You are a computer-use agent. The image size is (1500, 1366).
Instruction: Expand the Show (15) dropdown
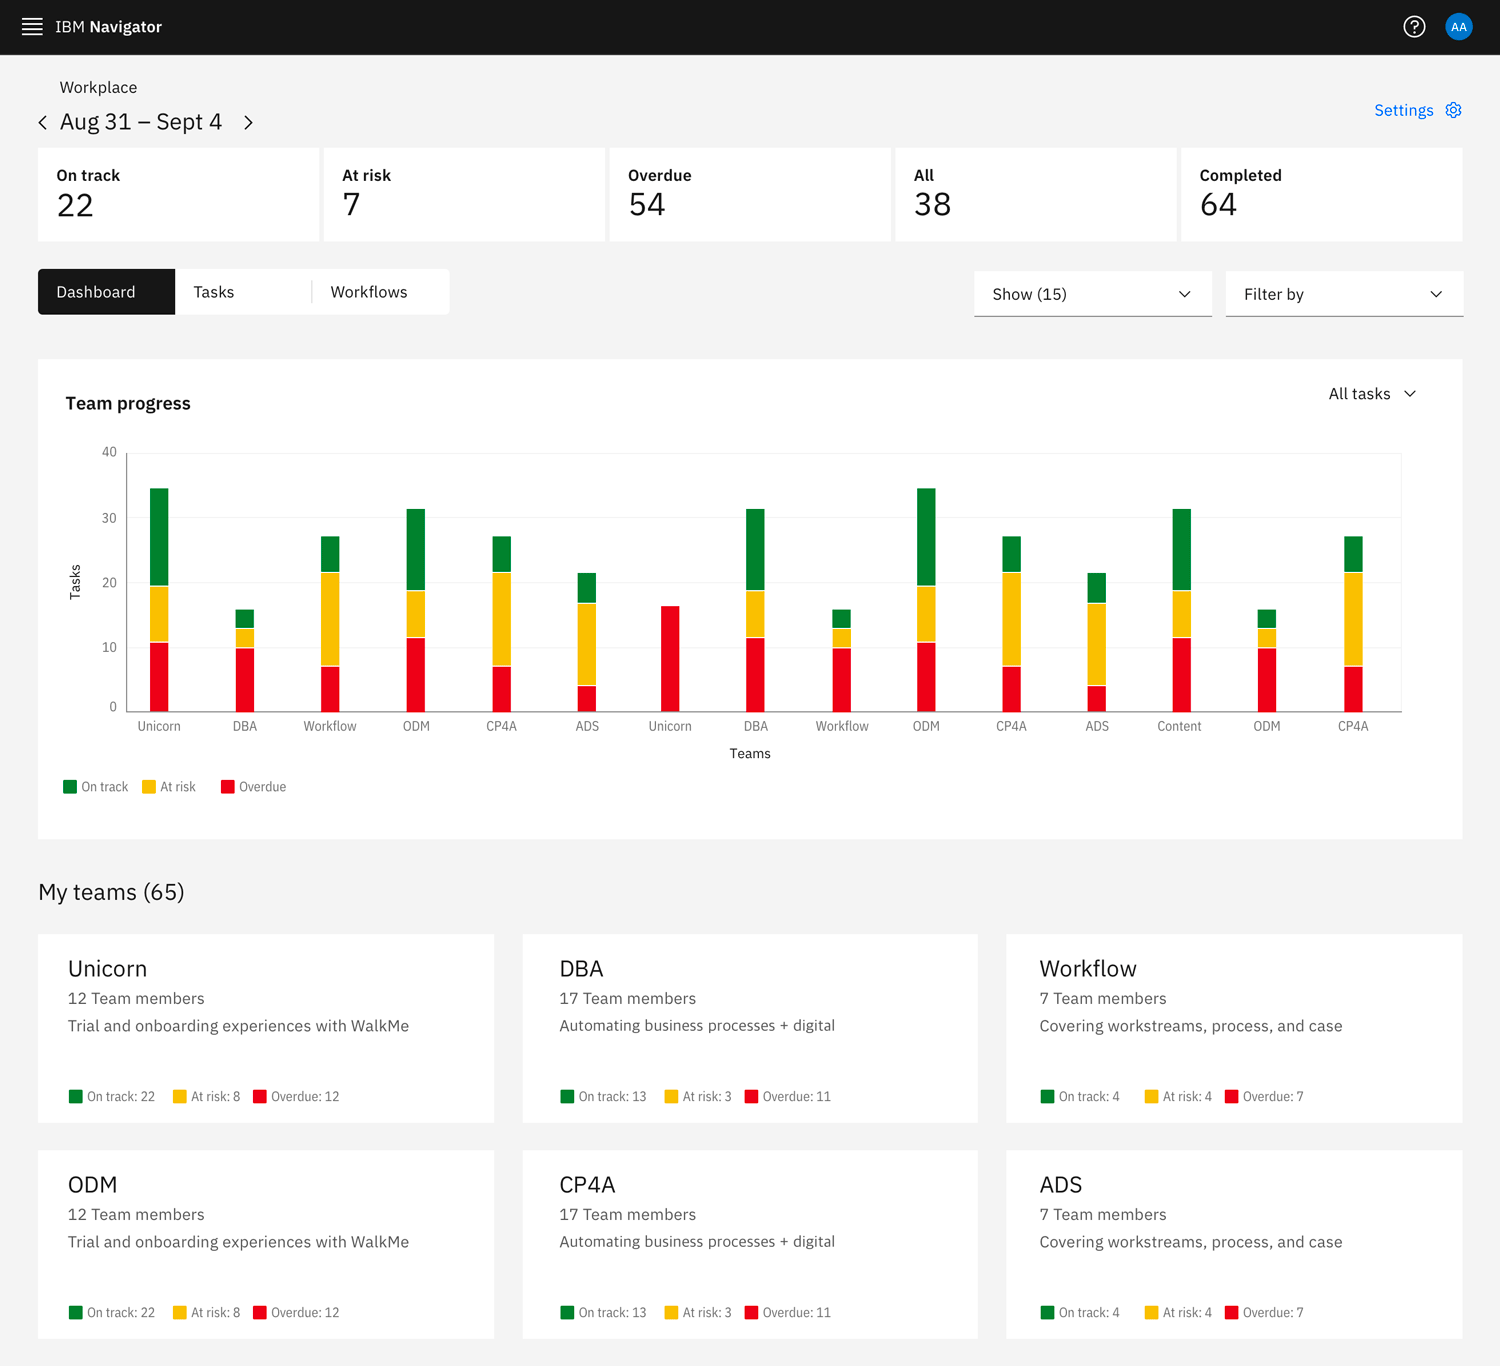[1093, 294]
